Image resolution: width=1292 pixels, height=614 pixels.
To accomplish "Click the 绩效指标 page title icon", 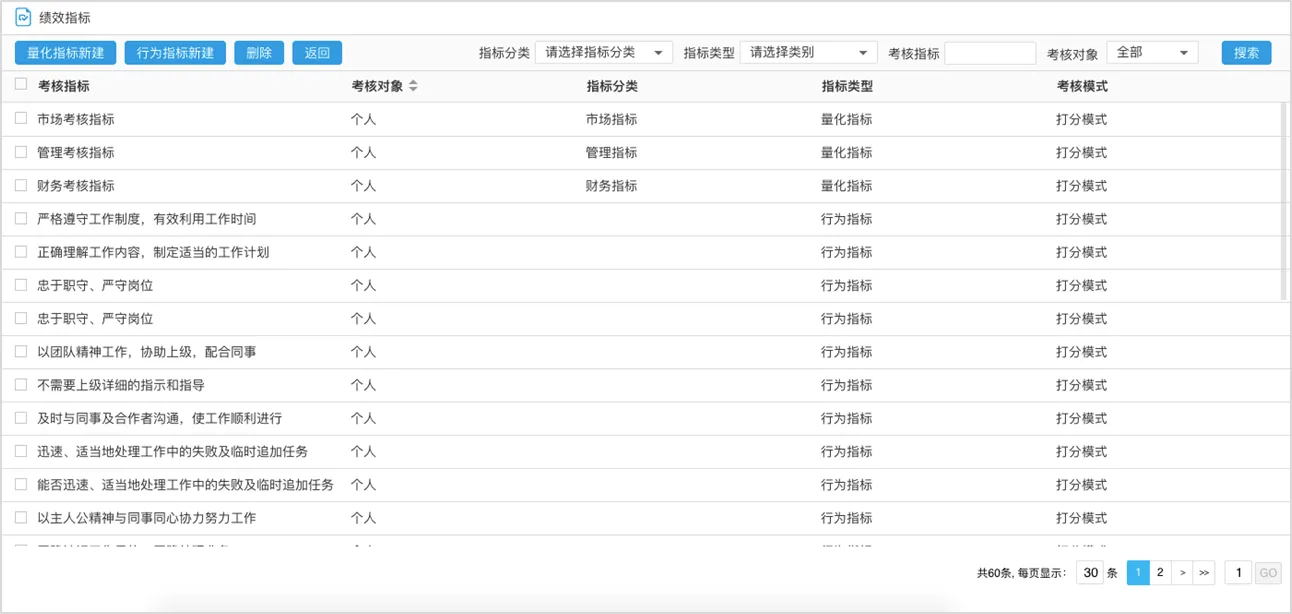I will 22,17.
